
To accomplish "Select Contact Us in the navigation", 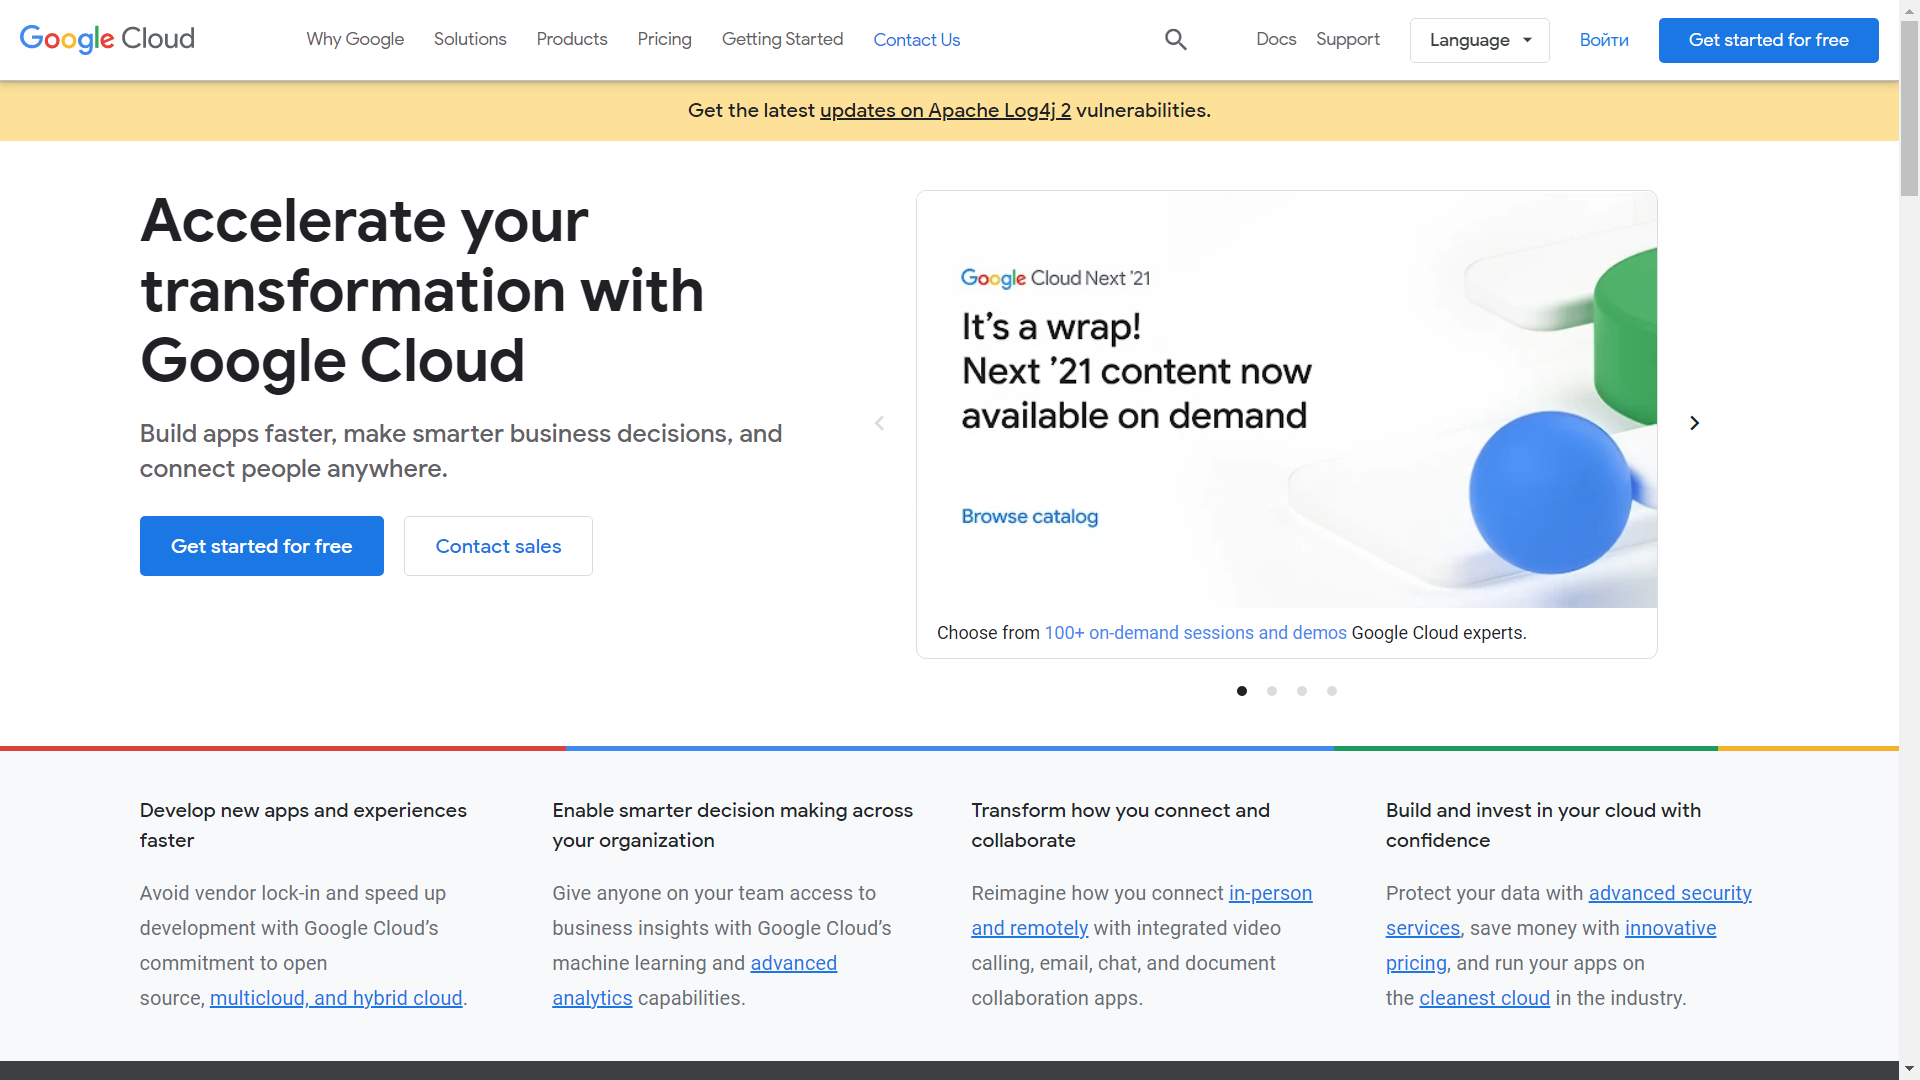I will (916, 39).
